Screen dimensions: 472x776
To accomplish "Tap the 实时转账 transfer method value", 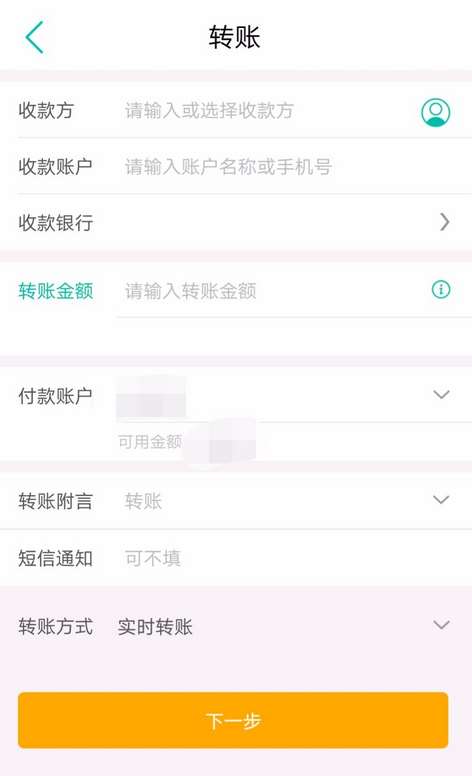I will pyautogui.click(x=155, y=627).
